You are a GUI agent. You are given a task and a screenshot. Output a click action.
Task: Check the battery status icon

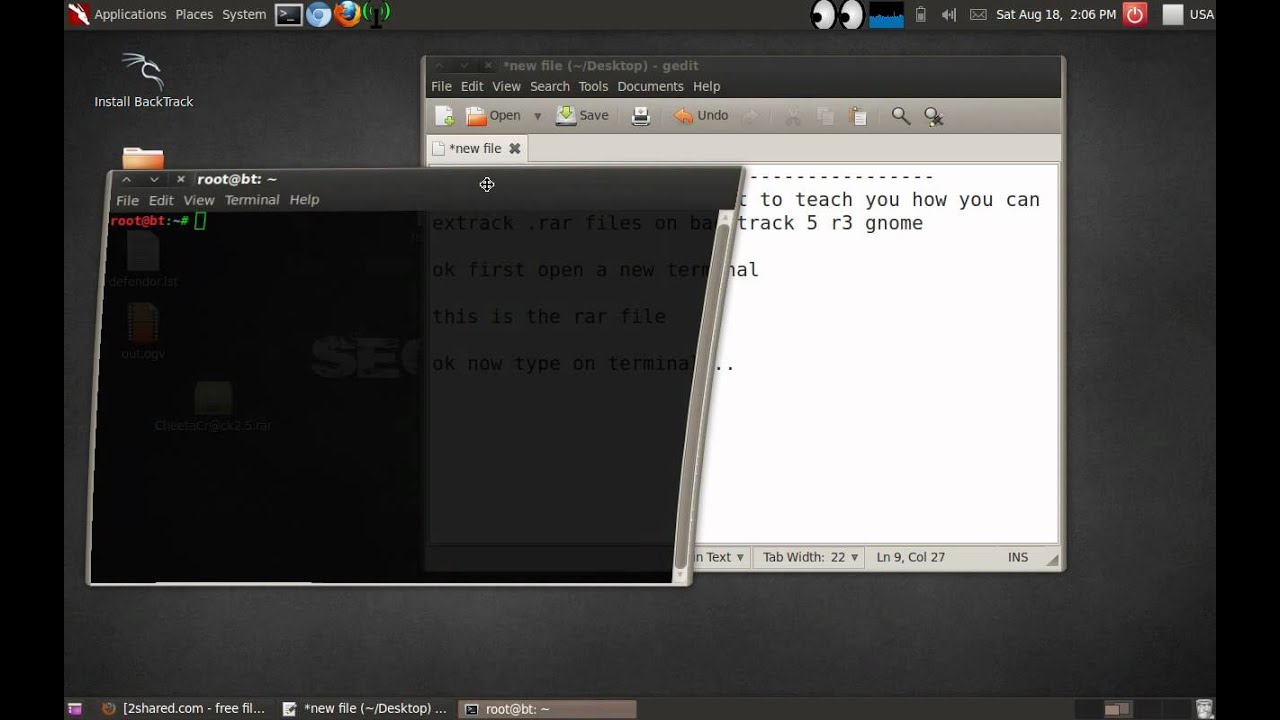tap(921, 14)
